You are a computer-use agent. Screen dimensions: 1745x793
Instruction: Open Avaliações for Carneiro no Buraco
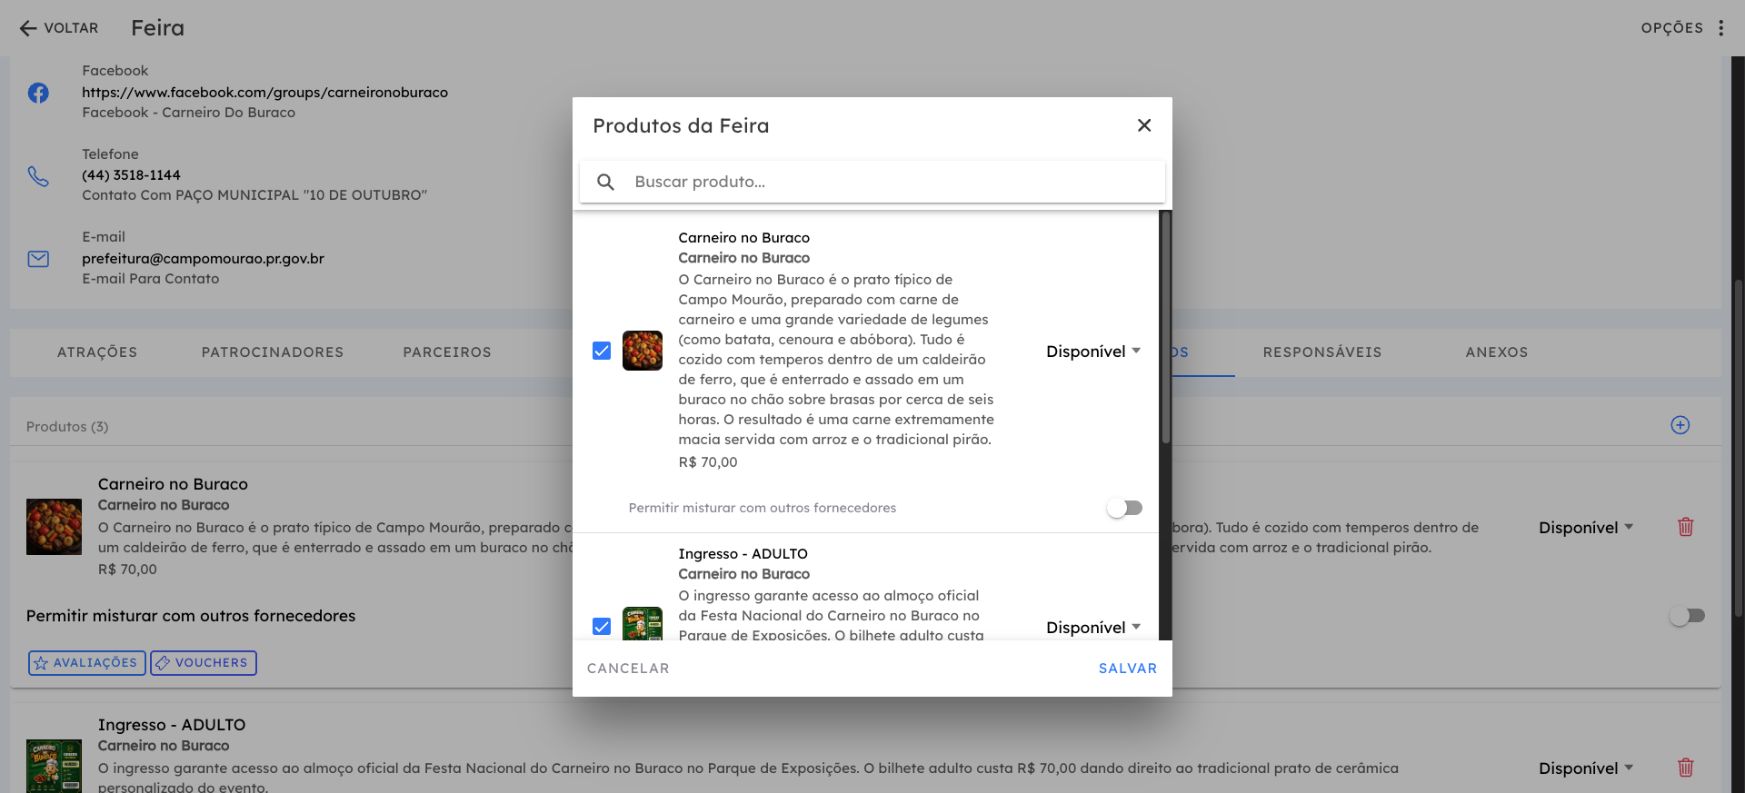(x=87, y=663)
